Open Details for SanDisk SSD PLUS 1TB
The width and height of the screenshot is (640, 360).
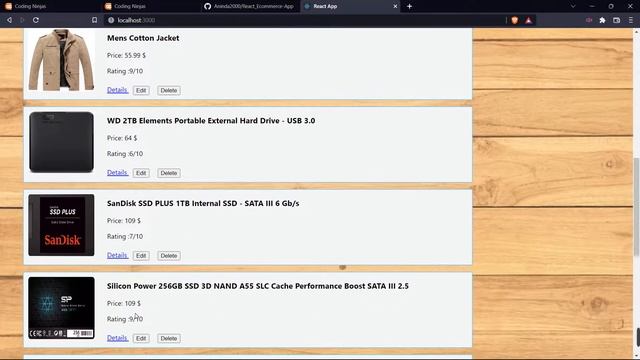click(117, 255)
